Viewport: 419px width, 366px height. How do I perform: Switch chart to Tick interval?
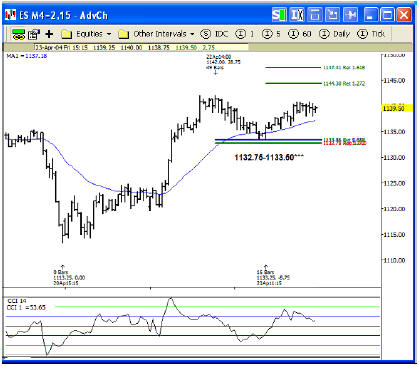click(371, 34)
